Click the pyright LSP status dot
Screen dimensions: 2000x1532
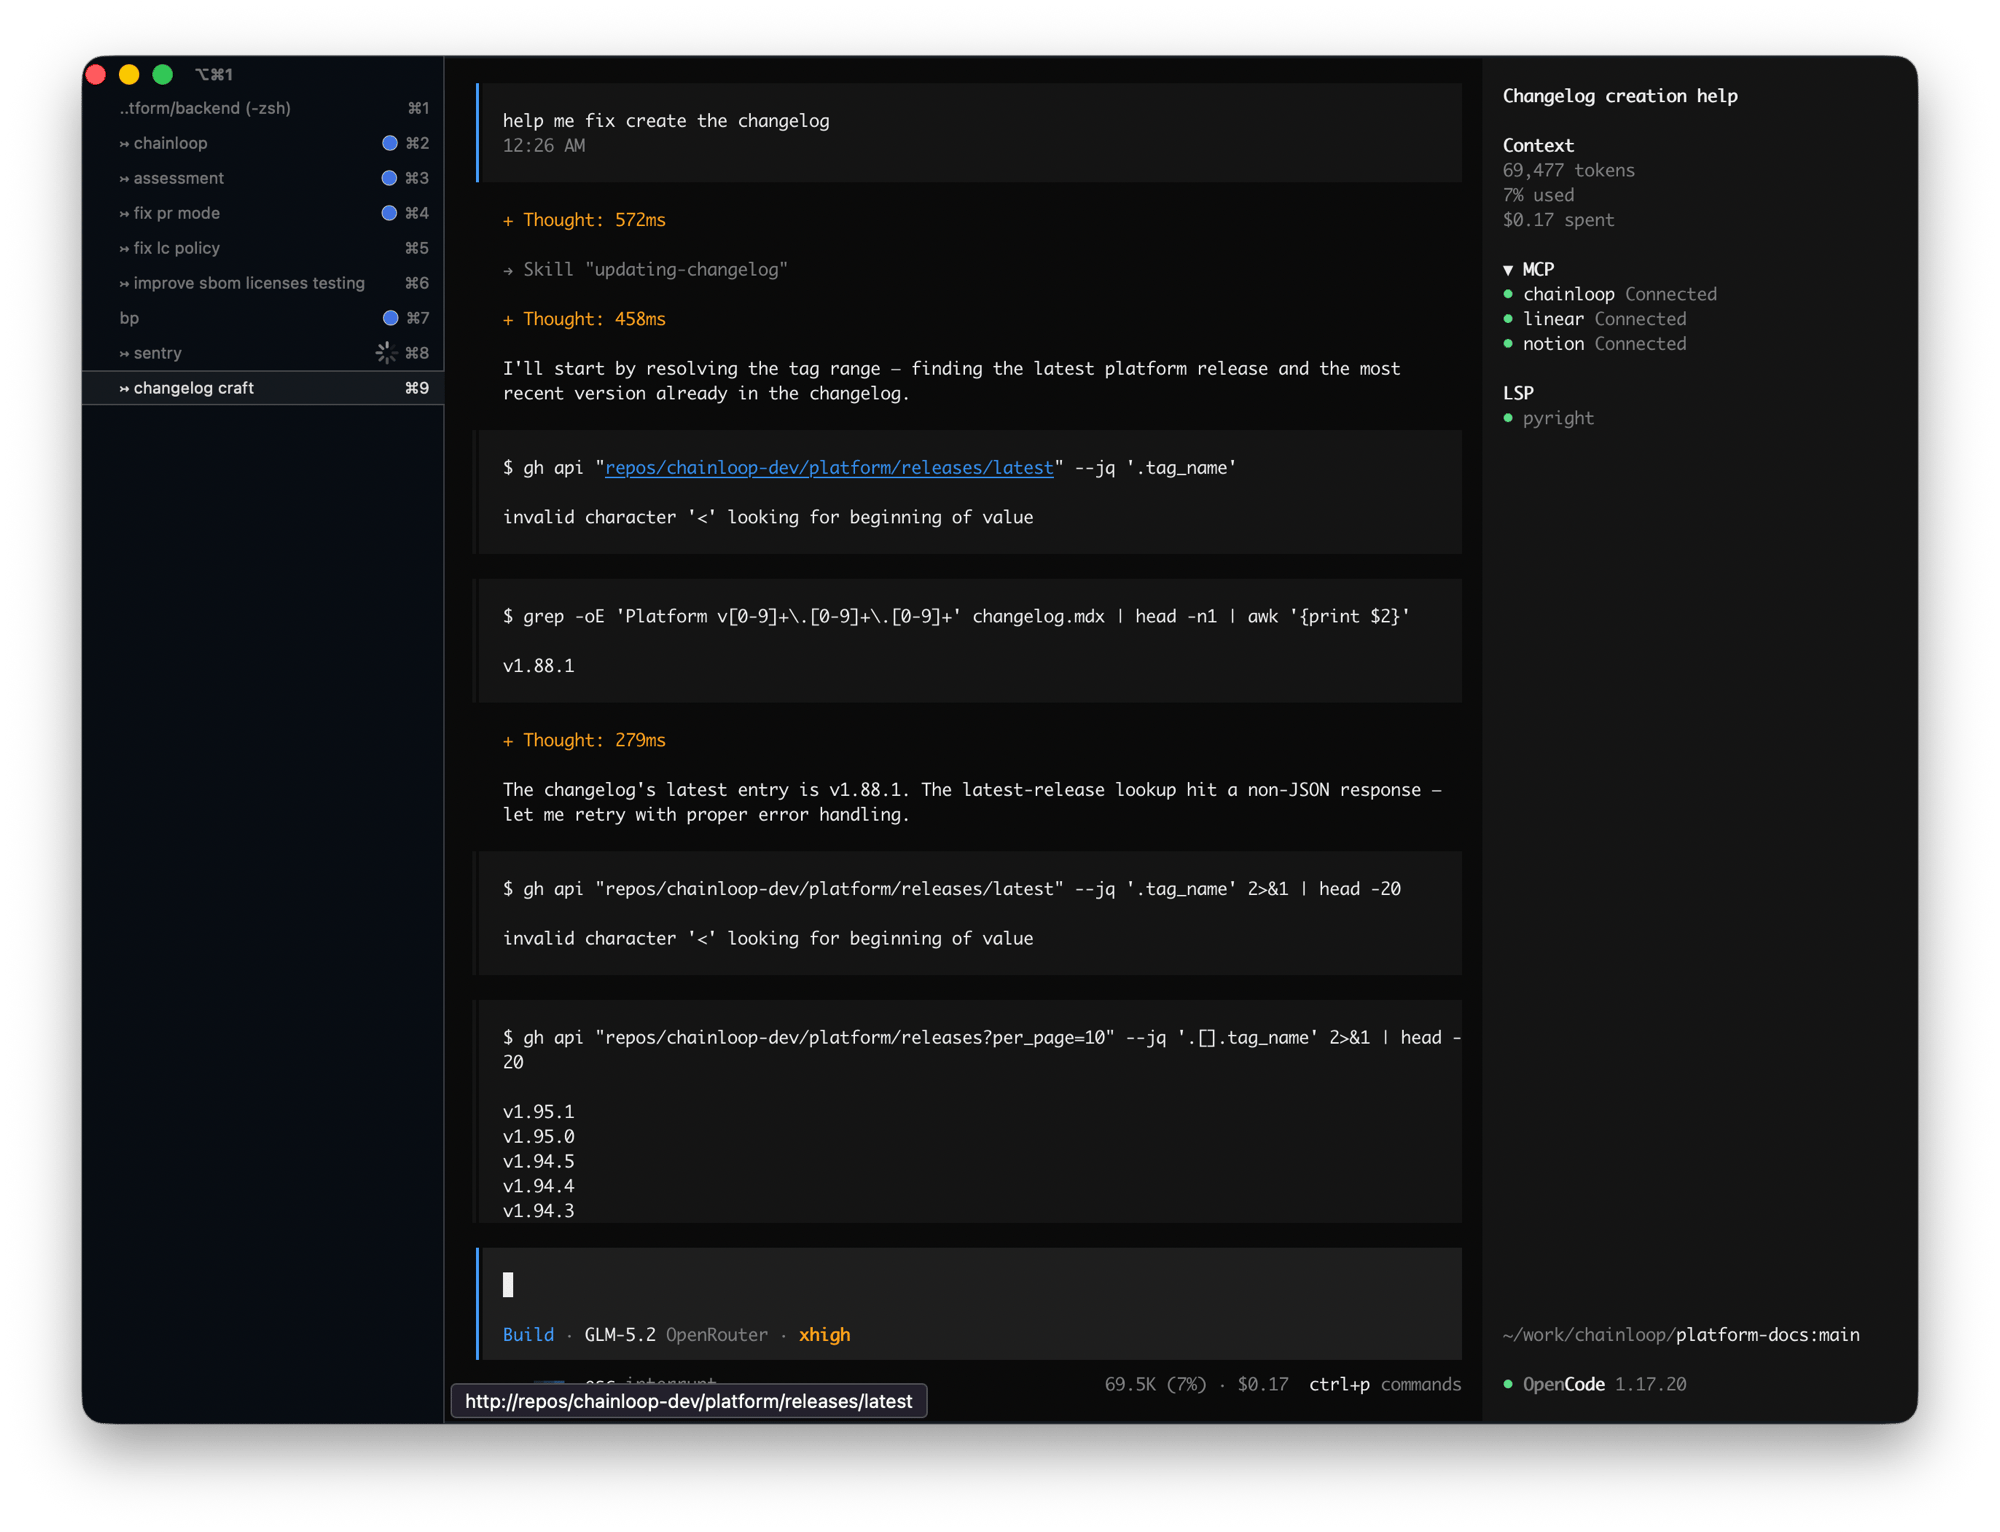point(1508,418)
